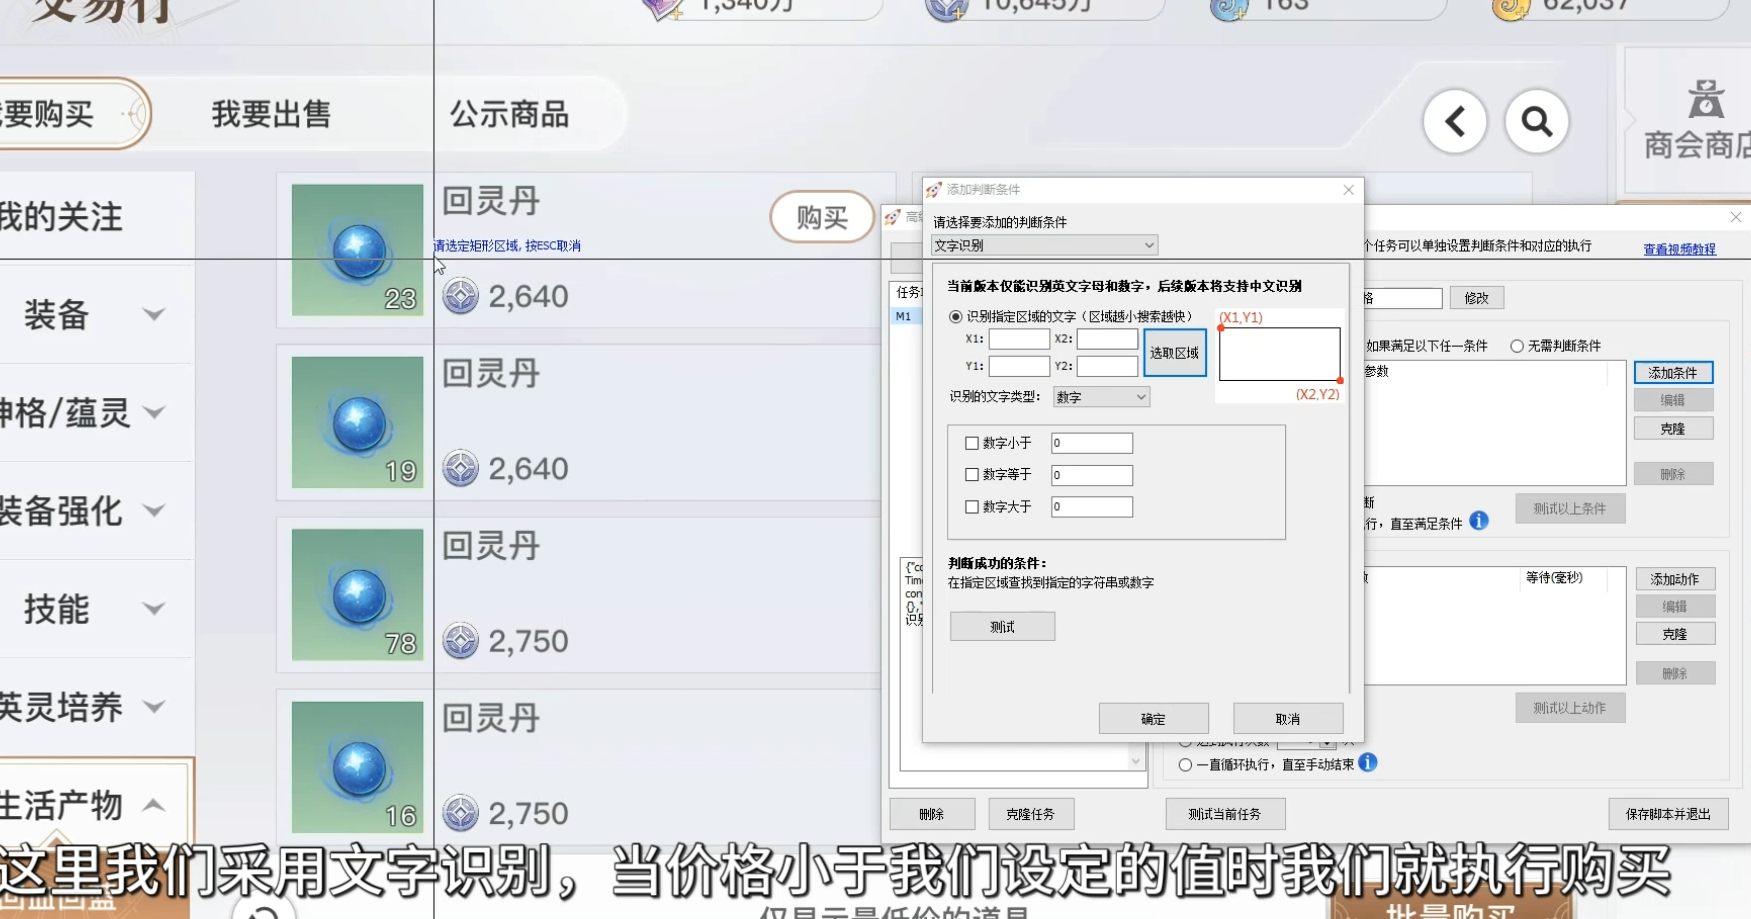The image size is (1751, 919).
Task: Expand the 技能 category chevron
Action: click(153, 609)
